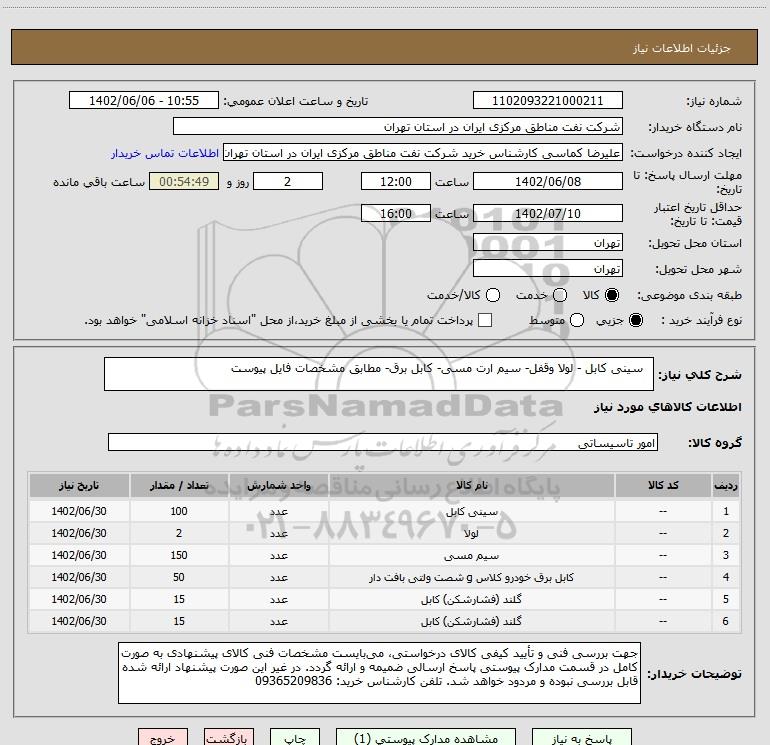The width and height of the screenshot is (770, 745).
Task: Click the goods group field امور تاسیساتی
Action: [x=383, y=442]
